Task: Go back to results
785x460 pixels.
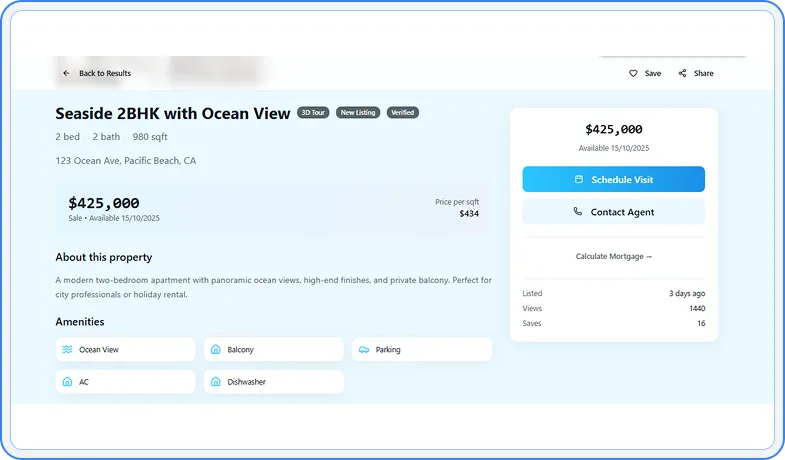Action: click(104, 73)
